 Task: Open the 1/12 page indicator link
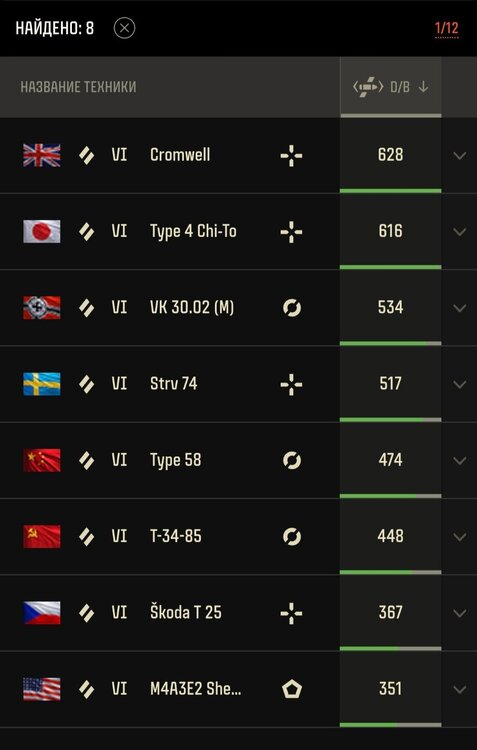tap(446, 28)
